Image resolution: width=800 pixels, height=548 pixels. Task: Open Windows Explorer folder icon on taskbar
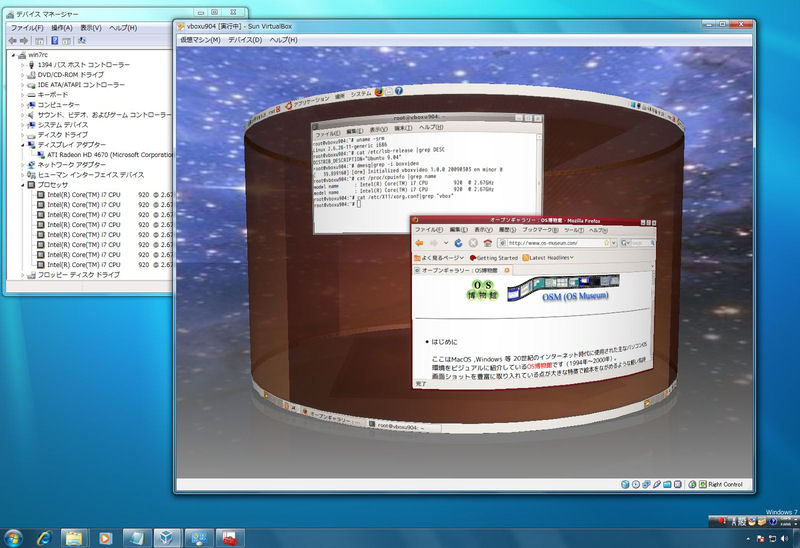(74, 538)
